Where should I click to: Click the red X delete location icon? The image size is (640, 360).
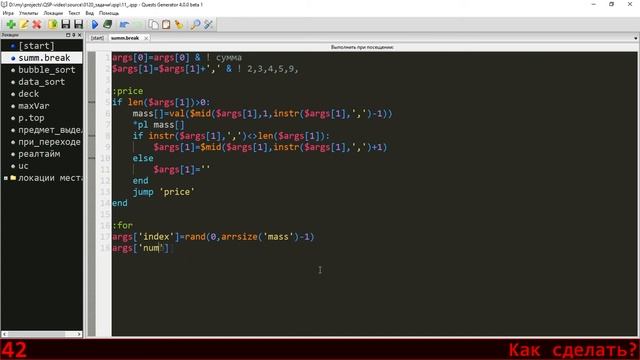37,24
